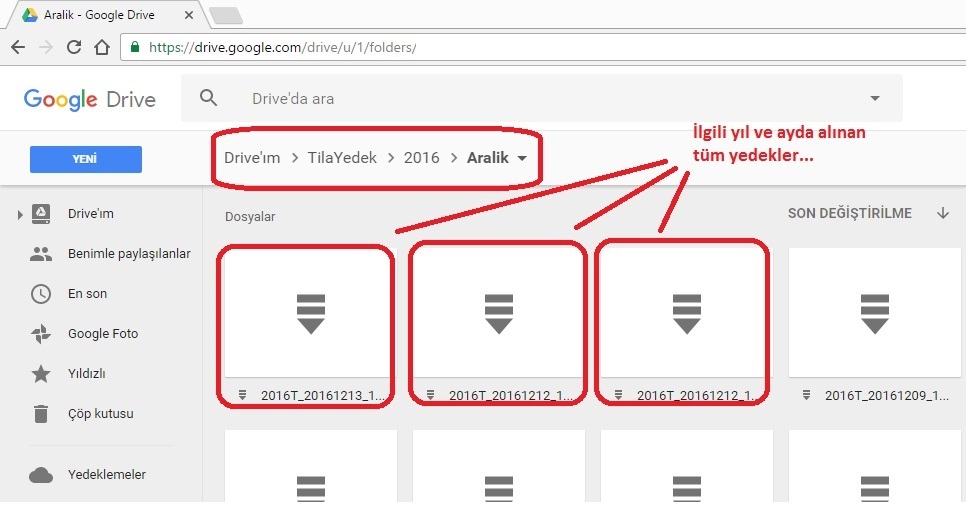Screen dimensions: 966x525
Task: Select the Aralik - Google Drive browser tab
Action: pyautogui.click(x=108, y=15)
